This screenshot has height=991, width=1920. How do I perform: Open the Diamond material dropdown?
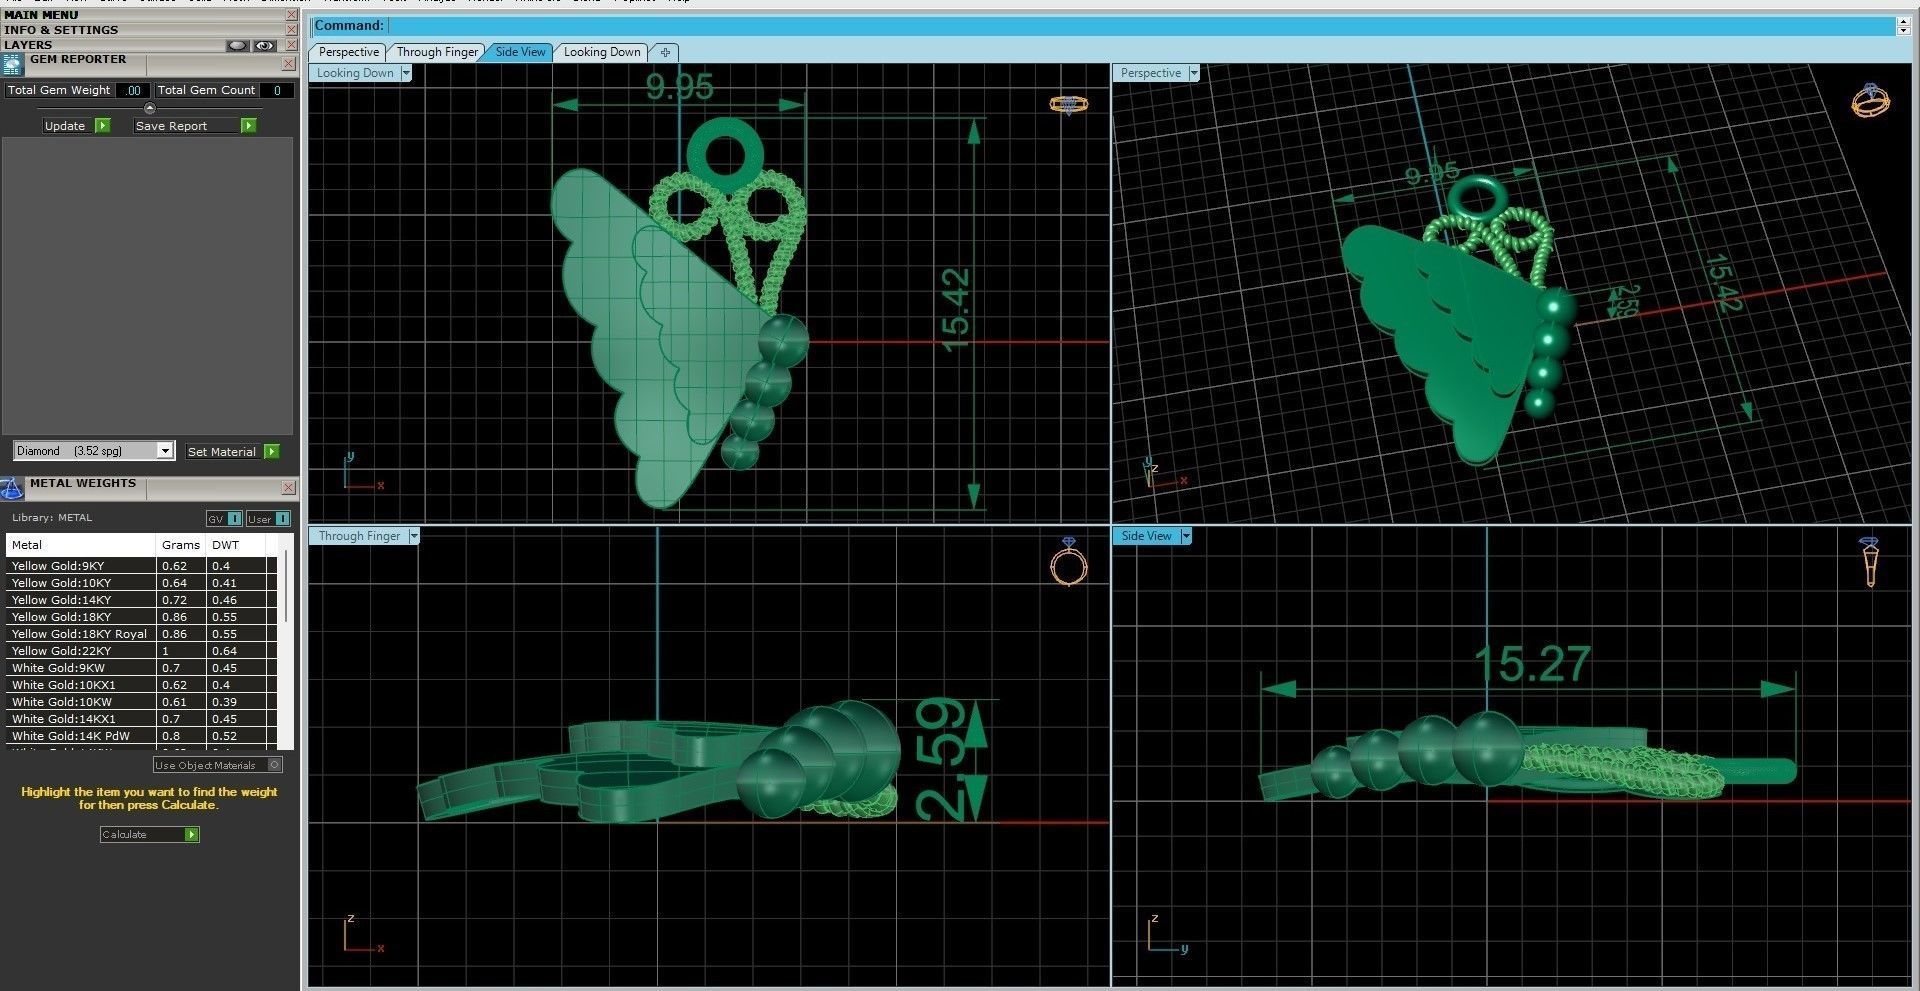(165, 451)
